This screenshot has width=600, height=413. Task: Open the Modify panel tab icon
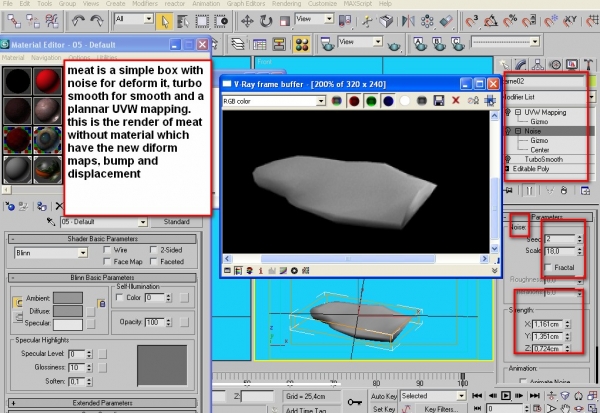point(520,64)
